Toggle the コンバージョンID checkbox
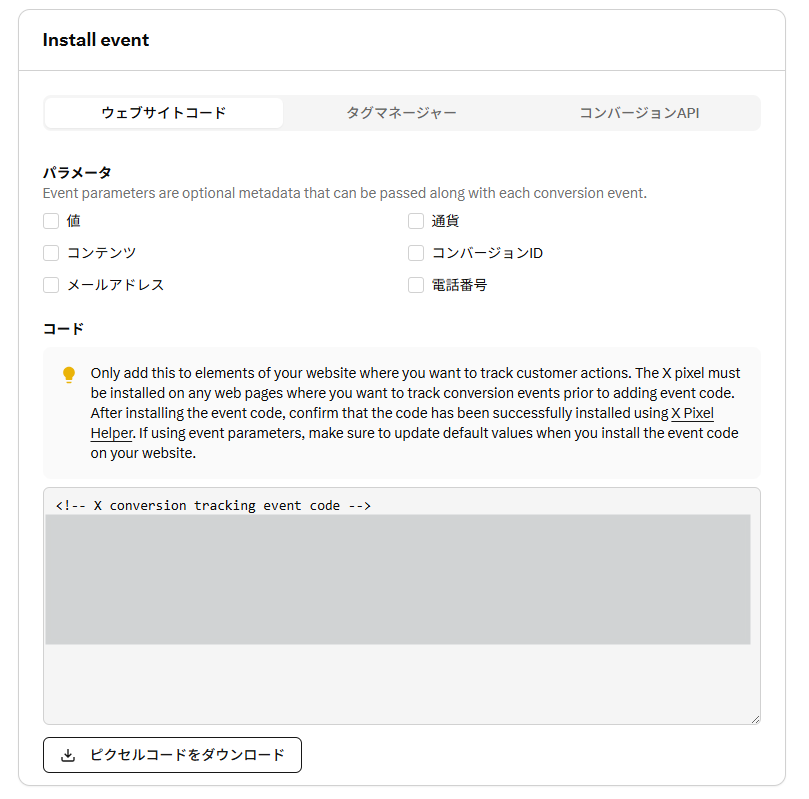 click(x=416, y=253)
